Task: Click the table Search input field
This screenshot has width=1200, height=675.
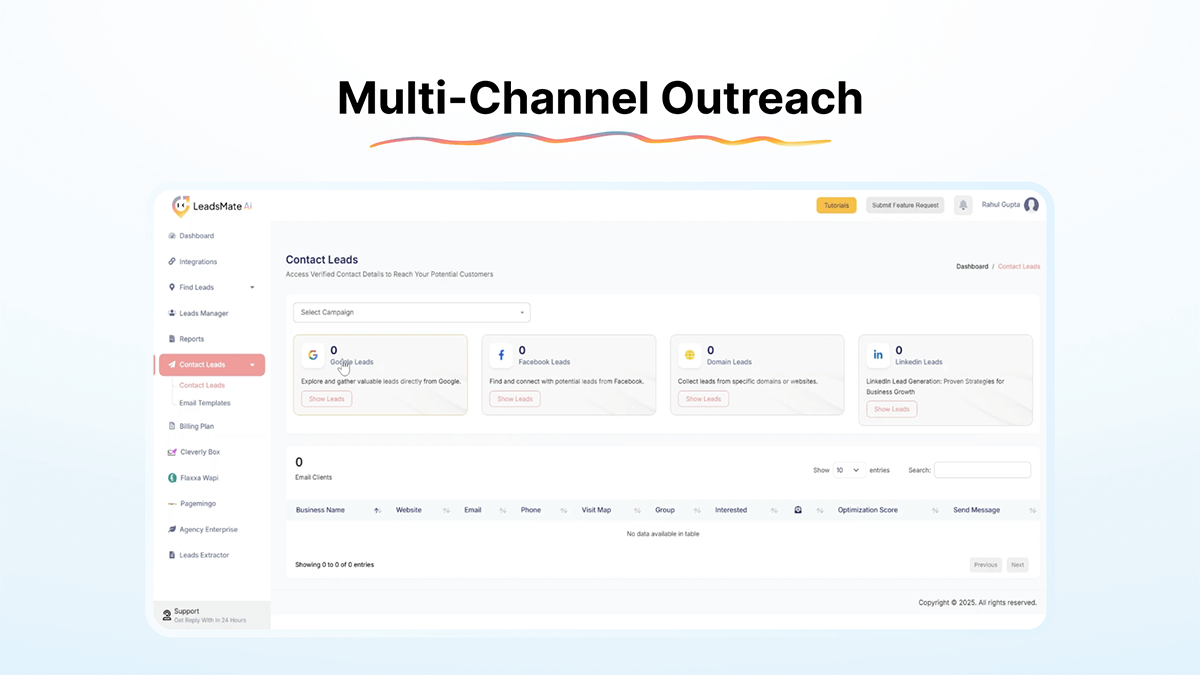Action: click(982, 470)
